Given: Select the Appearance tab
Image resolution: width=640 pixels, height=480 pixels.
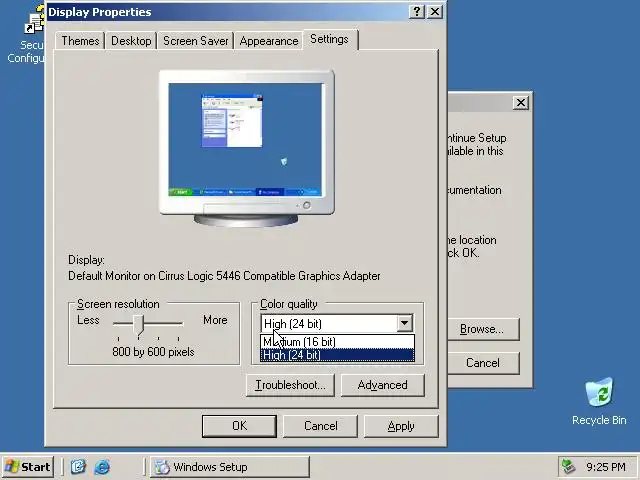Looking at the screenshot, I should 269,41.
